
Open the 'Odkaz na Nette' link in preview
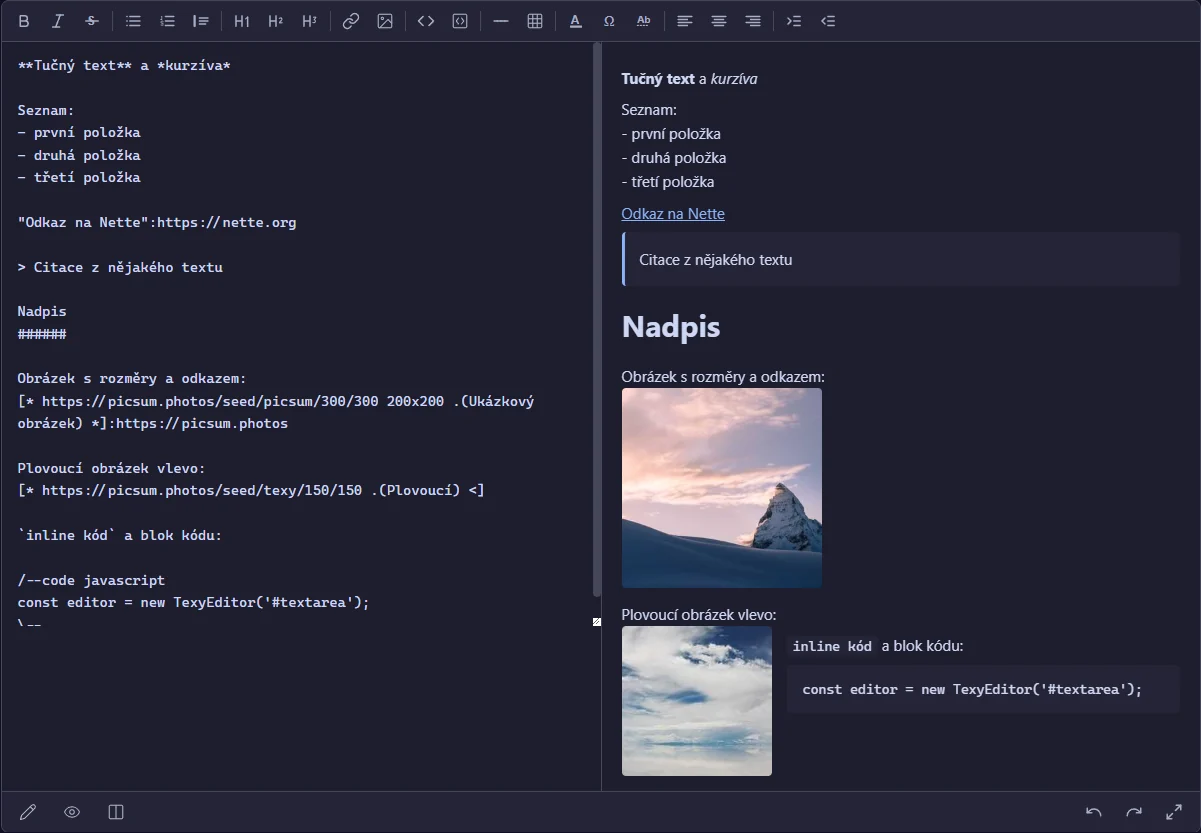click(673, 214)
